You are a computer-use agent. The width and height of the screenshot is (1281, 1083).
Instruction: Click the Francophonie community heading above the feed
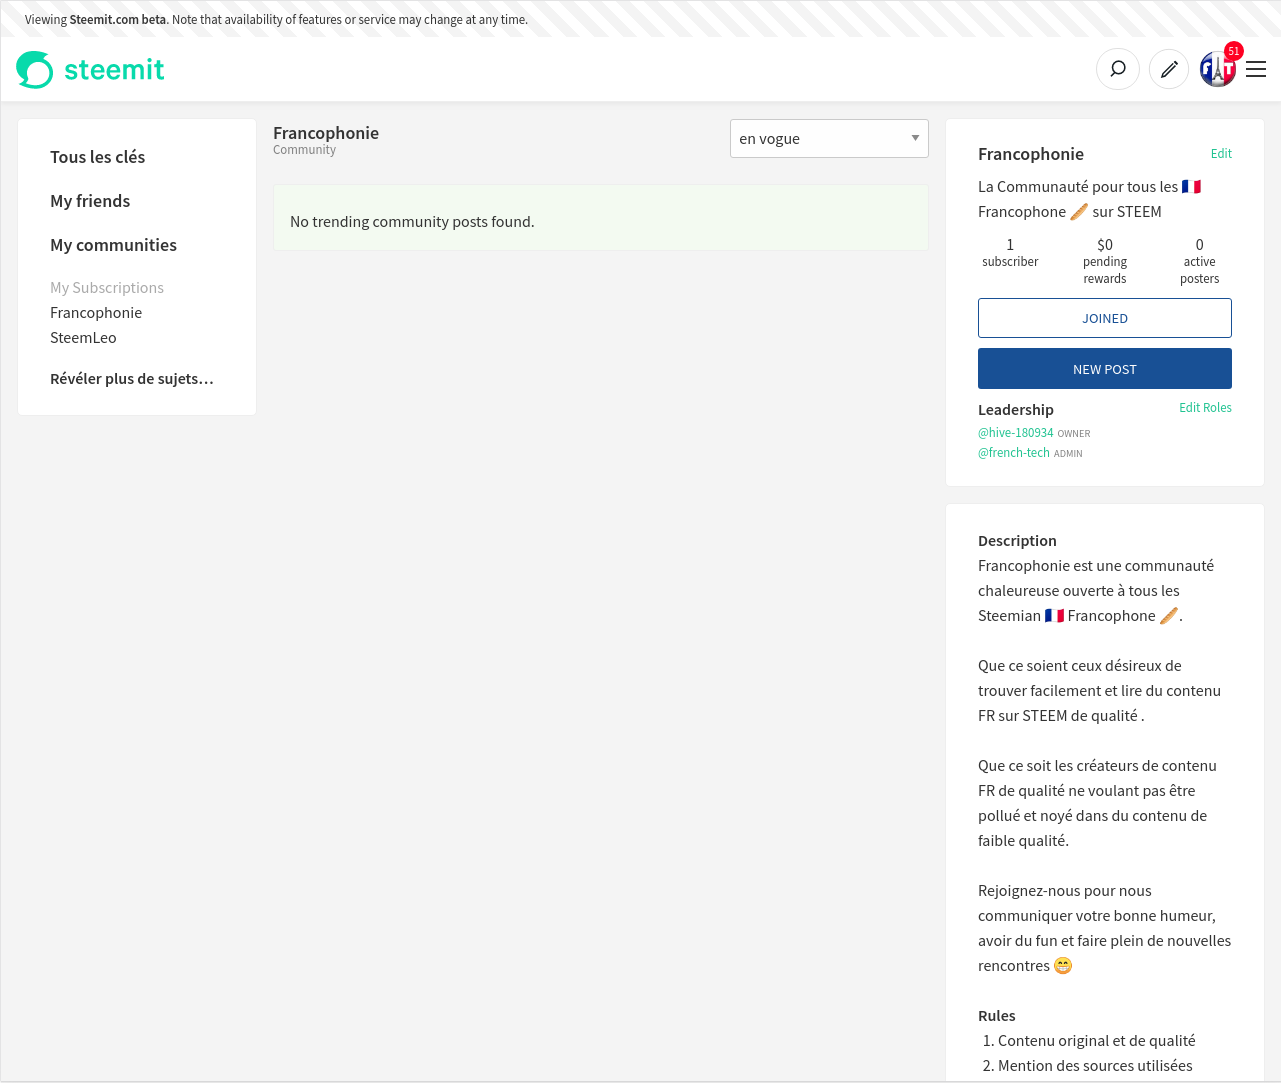coord(326,133)
